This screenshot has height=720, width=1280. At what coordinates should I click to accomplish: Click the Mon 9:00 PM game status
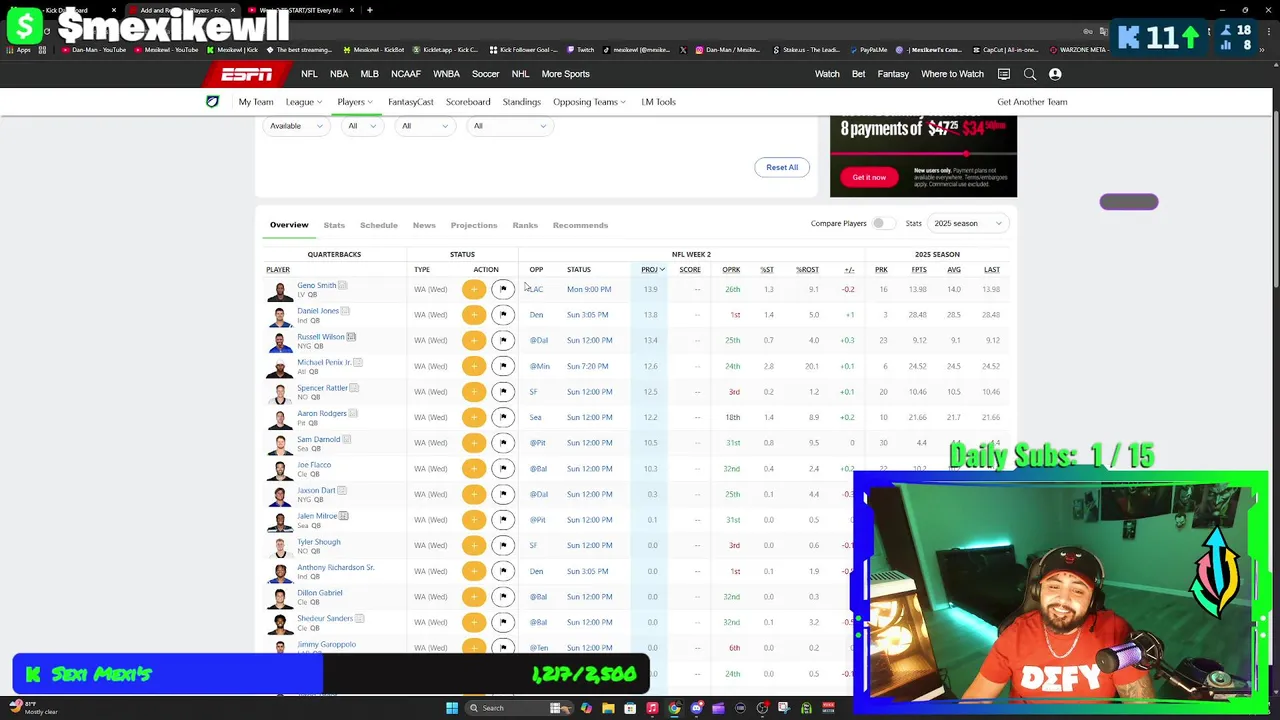click(589, 289)
